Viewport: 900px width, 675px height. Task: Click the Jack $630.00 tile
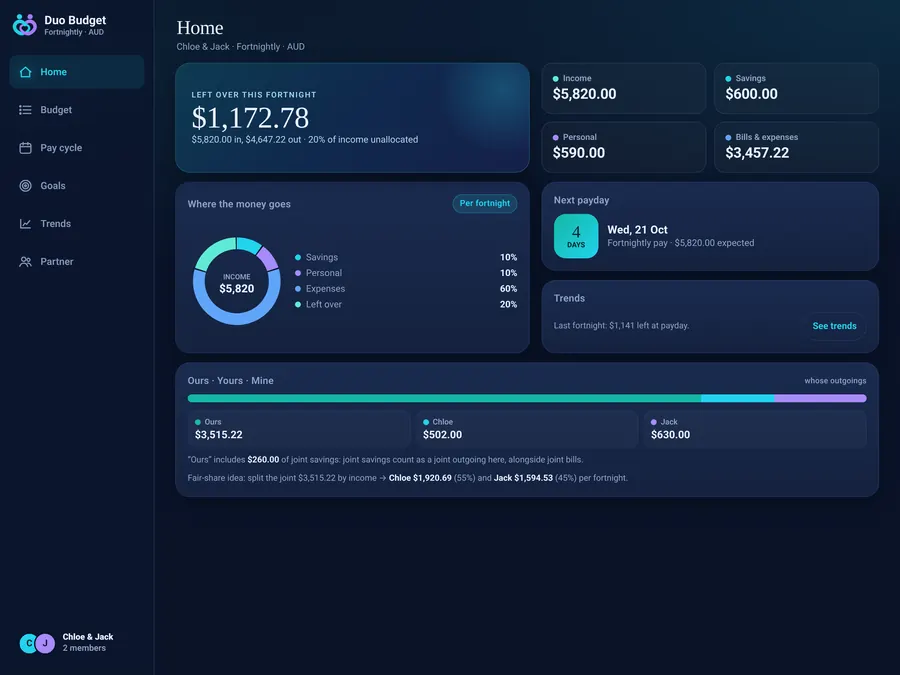(x=755, y=429)
